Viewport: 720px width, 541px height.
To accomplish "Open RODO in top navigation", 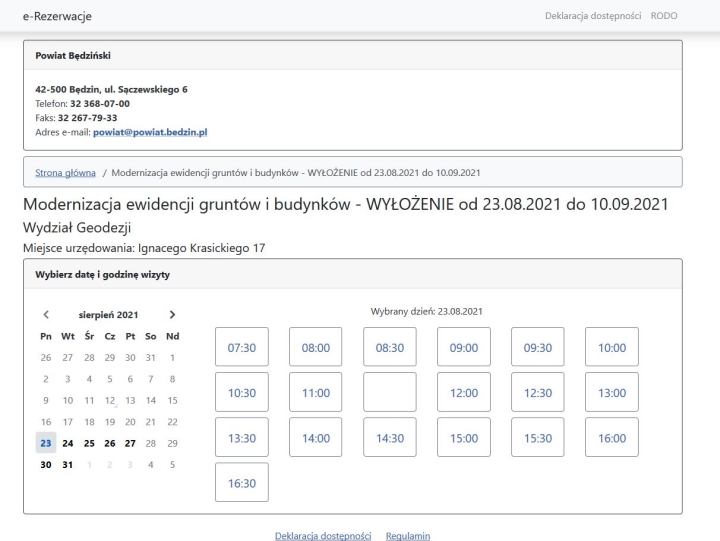I will tap(664, 16).
